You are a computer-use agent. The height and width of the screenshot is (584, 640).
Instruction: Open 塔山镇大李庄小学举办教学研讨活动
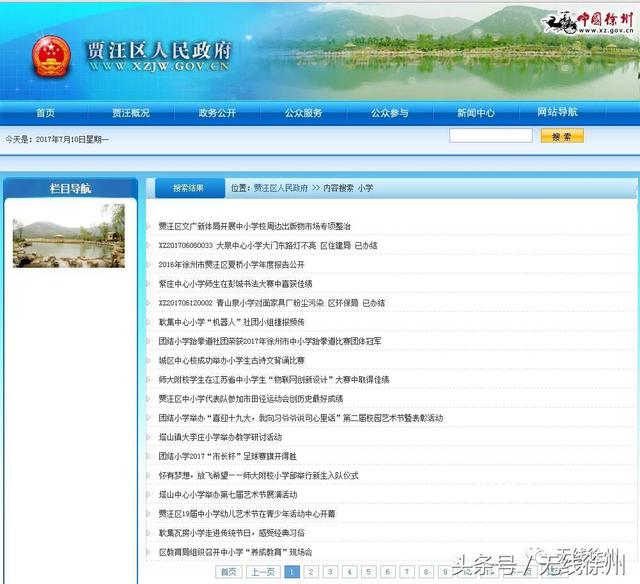coord(220,437)
